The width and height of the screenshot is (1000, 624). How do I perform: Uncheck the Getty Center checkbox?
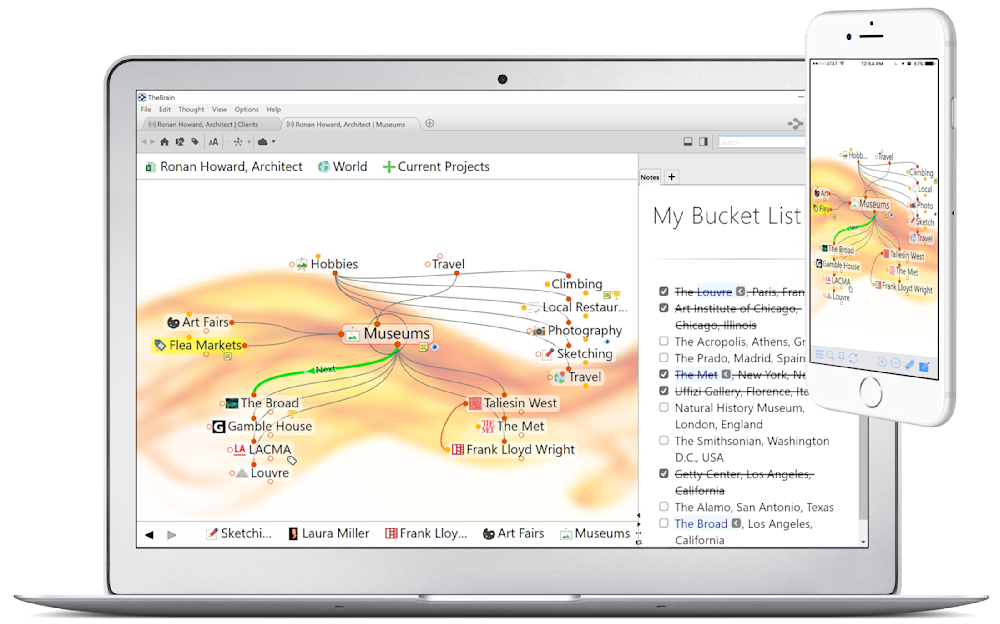click(x=664, y=474)
